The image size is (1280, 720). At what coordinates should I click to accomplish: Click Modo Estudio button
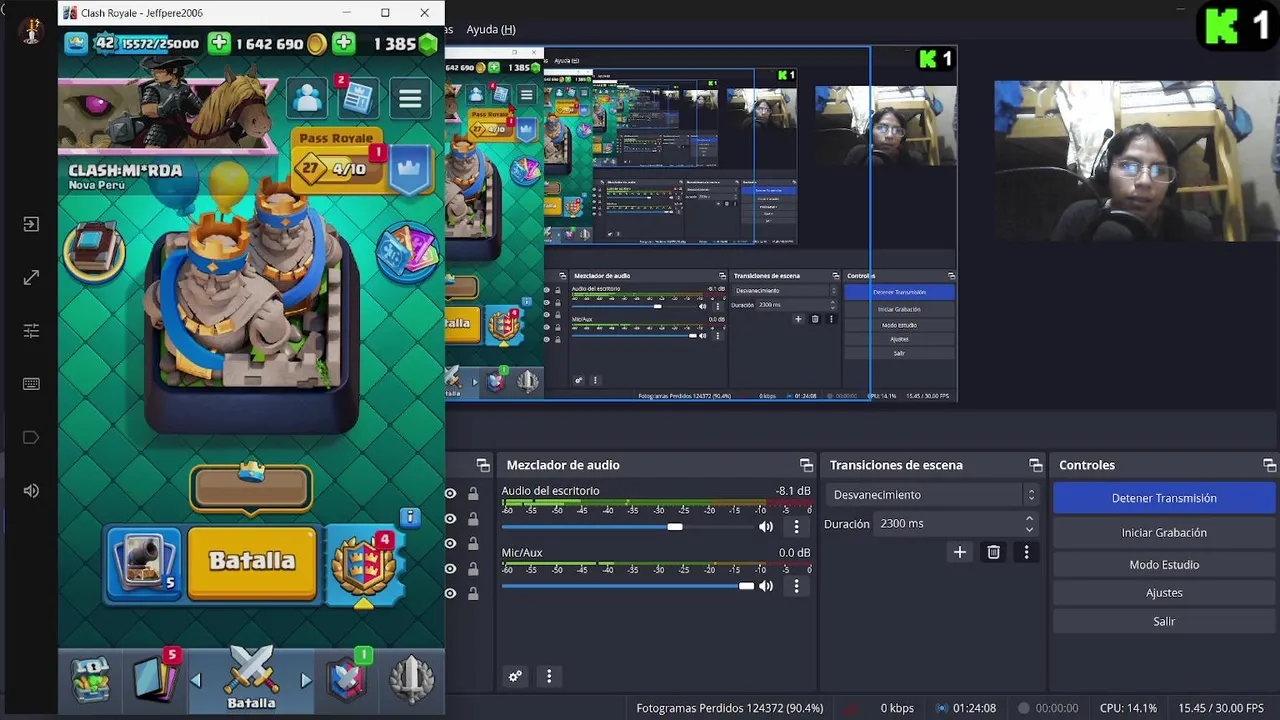1164,565
